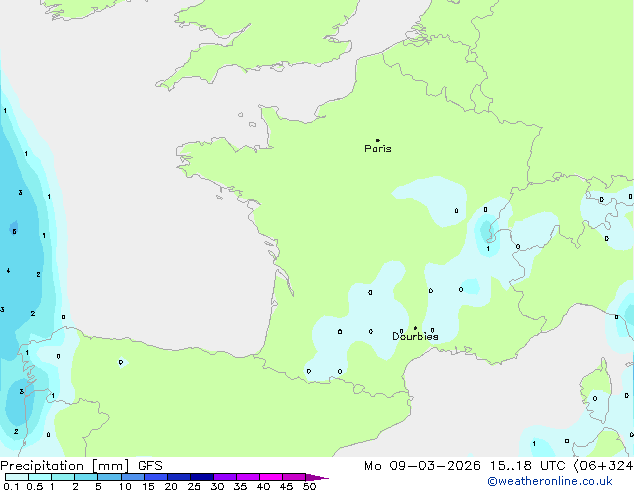Click the 50 legend scale label
634x490 pixels.
[309, 486]
